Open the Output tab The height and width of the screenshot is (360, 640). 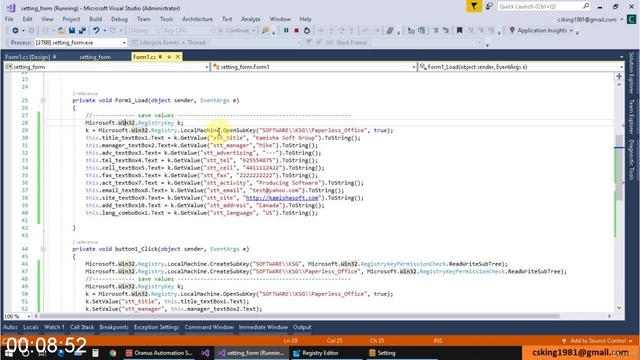(x=302, y=327)
